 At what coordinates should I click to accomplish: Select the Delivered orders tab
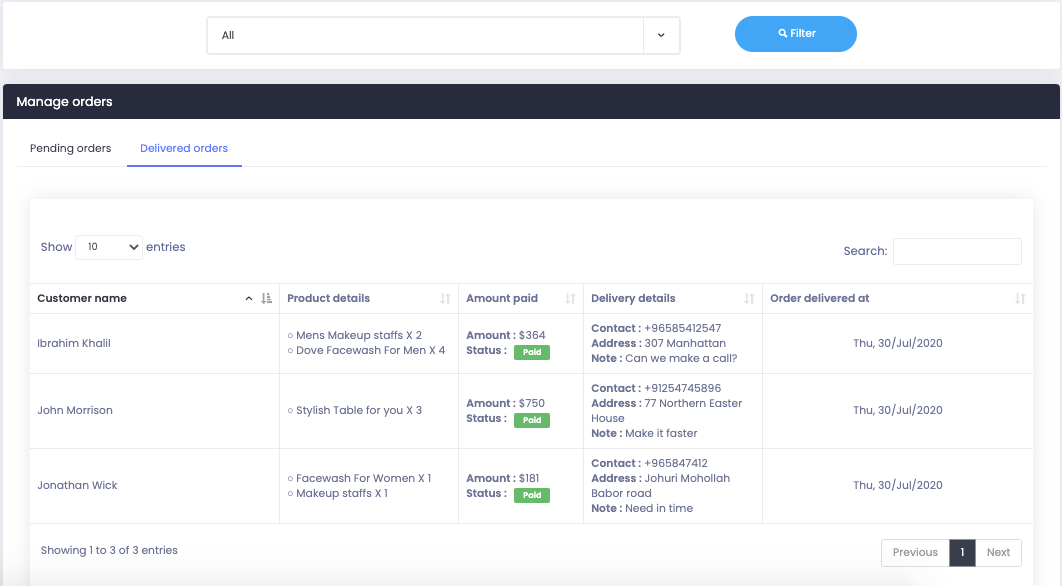click(x=184, y=148)
